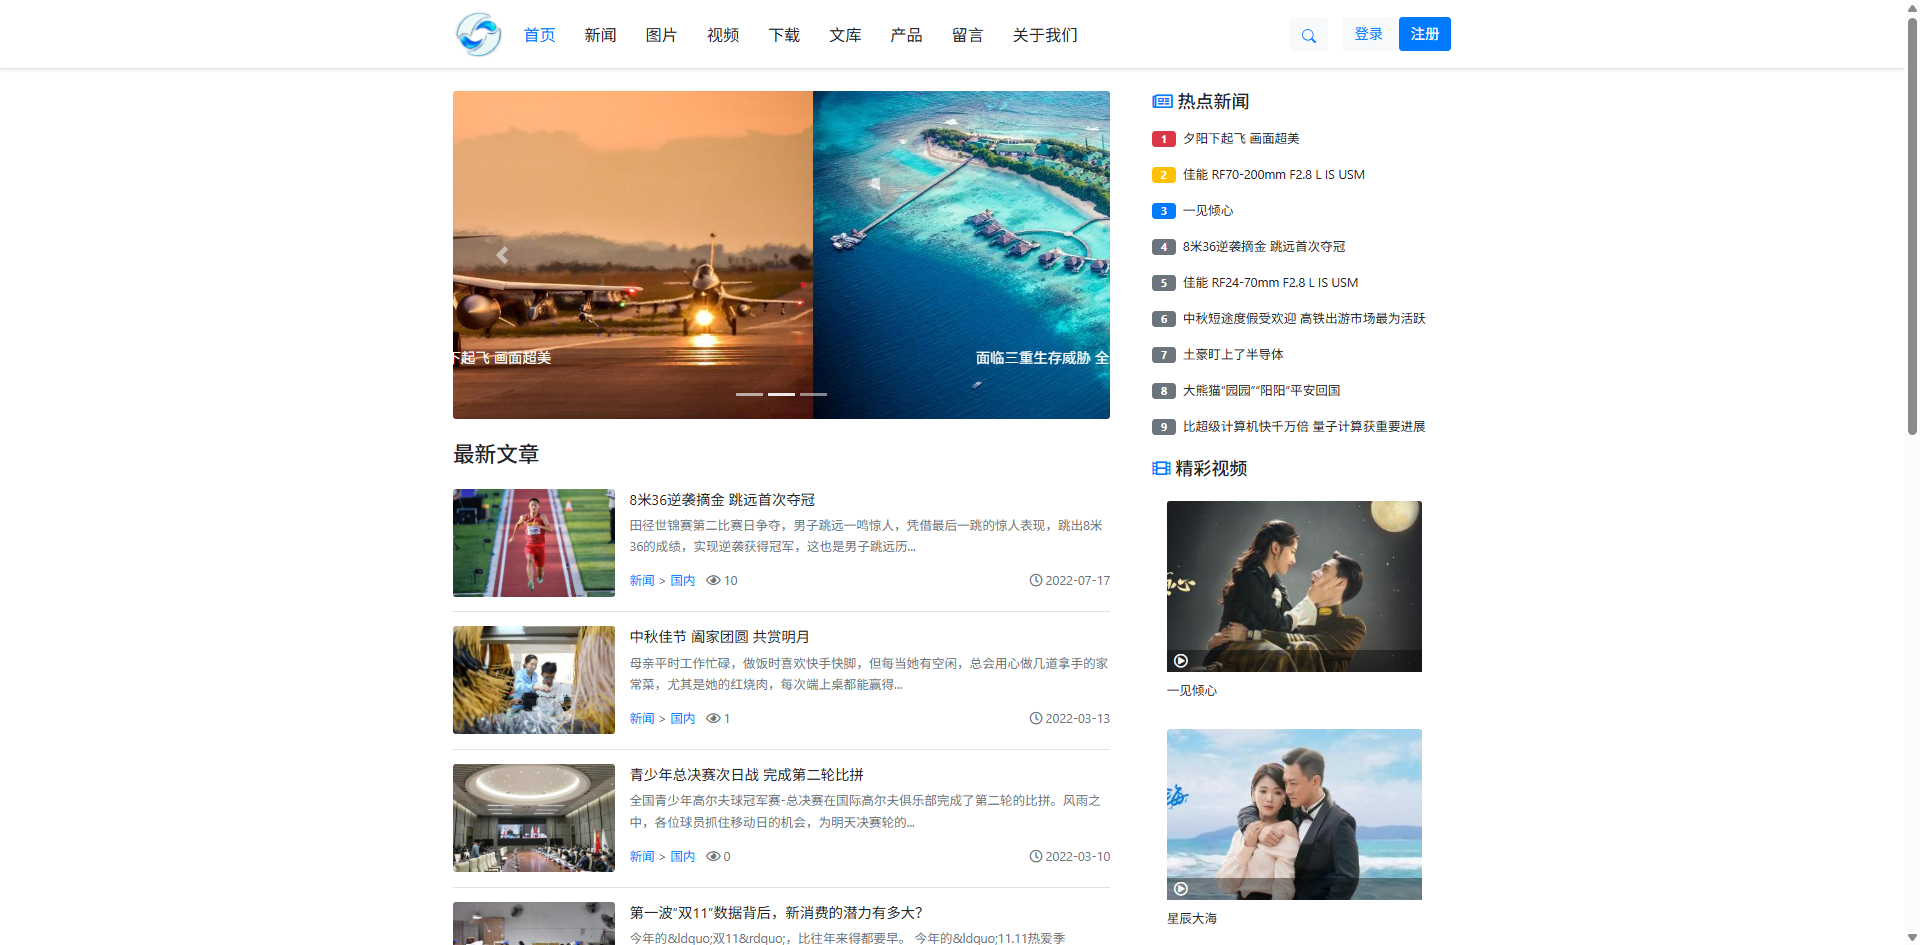
Task: Click rank 1 badge in hot news
Action: [1163, 139]
